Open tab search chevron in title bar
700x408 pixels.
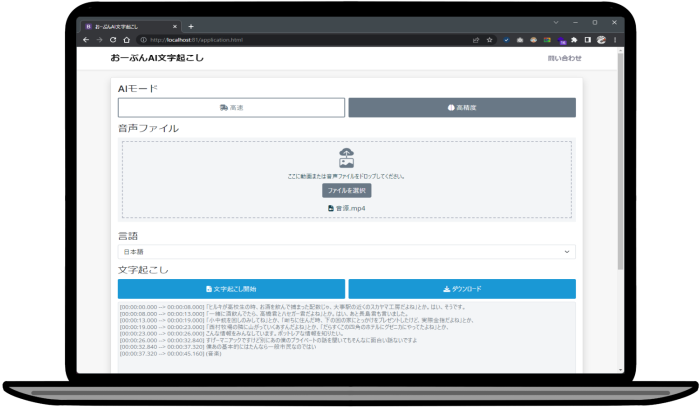coord(556,22)
